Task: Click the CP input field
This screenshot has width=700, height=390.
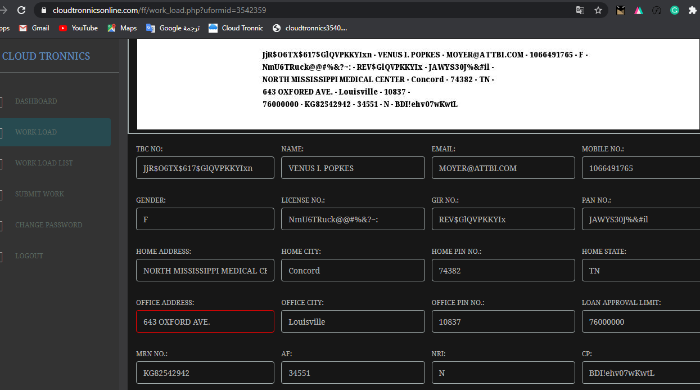Action: click(641, 373)
